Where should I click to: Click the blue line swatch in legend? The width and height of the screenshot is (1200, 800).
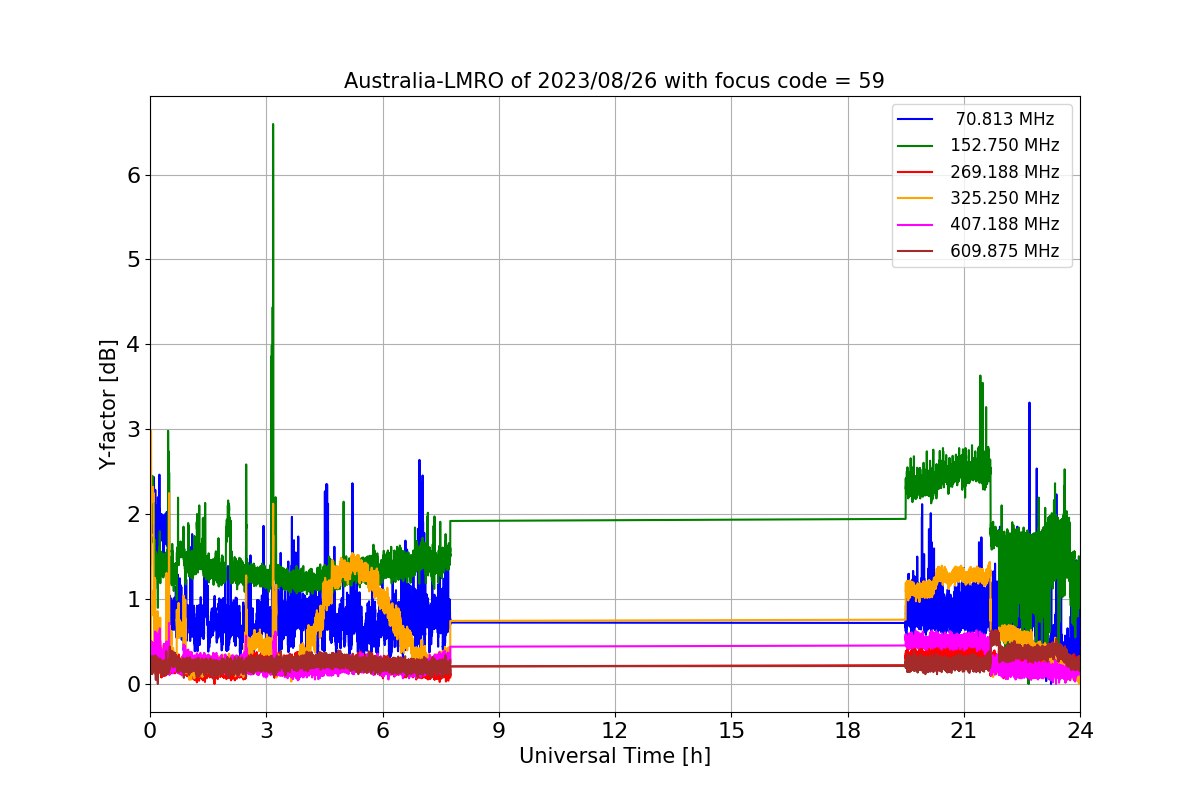point(916,119)
